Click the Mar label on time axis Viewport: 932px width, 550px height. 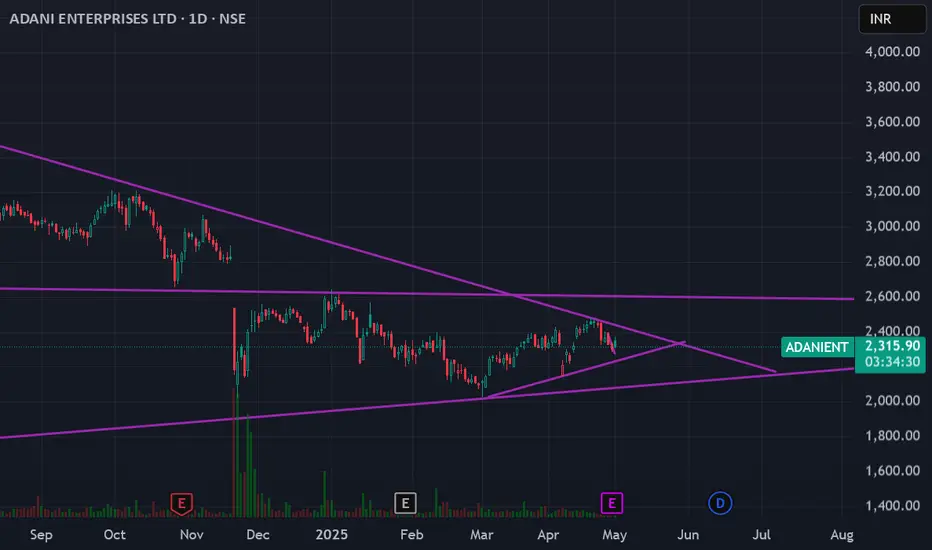pyautogui.click(x=481, y=535)
